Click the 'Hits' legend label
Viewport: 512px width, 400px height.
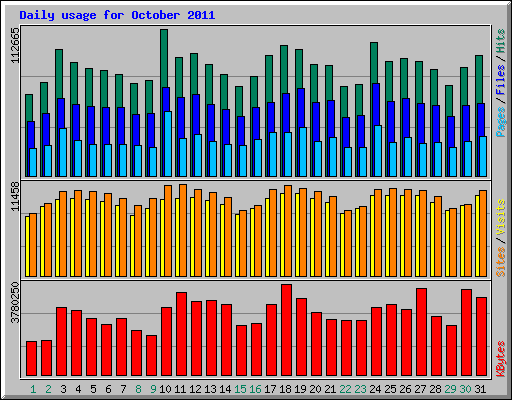tap(501, 41)
